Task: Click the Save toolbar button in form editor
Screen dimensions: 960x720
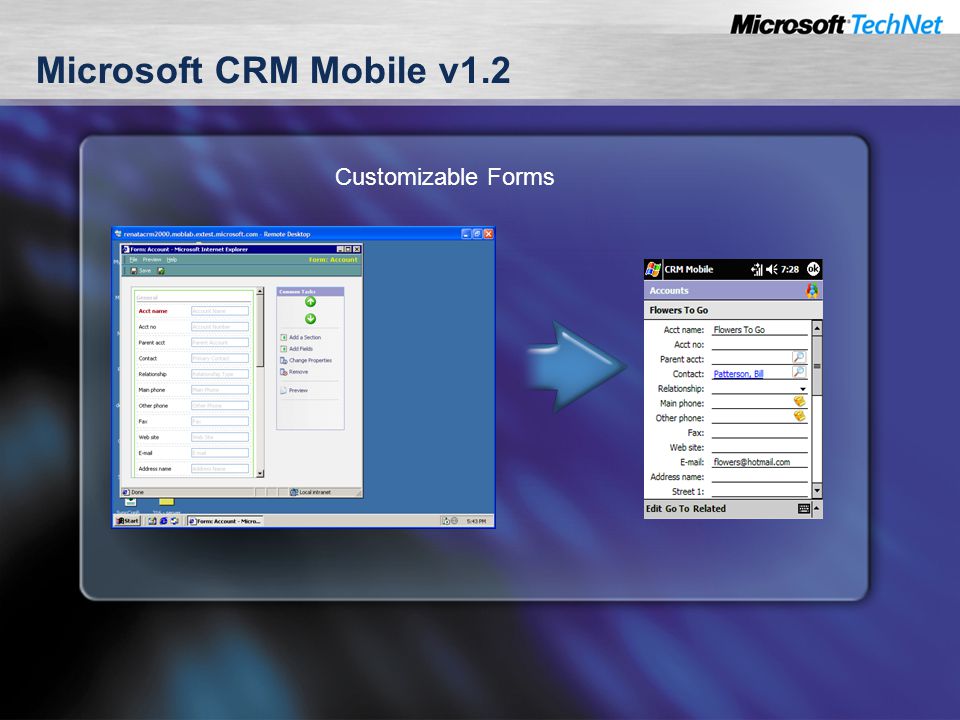Action: point(141,271)
